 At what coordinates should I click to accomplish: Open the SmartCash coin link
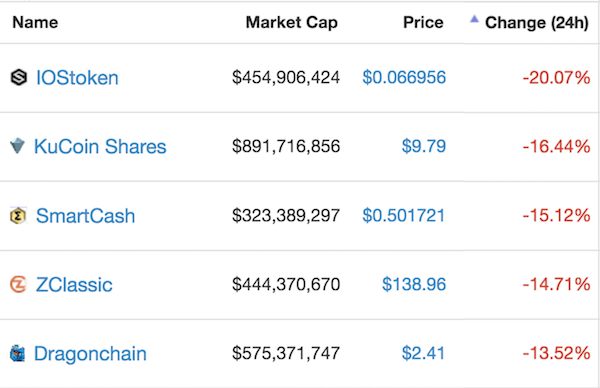pyautogui.click(x=85, y=216)
